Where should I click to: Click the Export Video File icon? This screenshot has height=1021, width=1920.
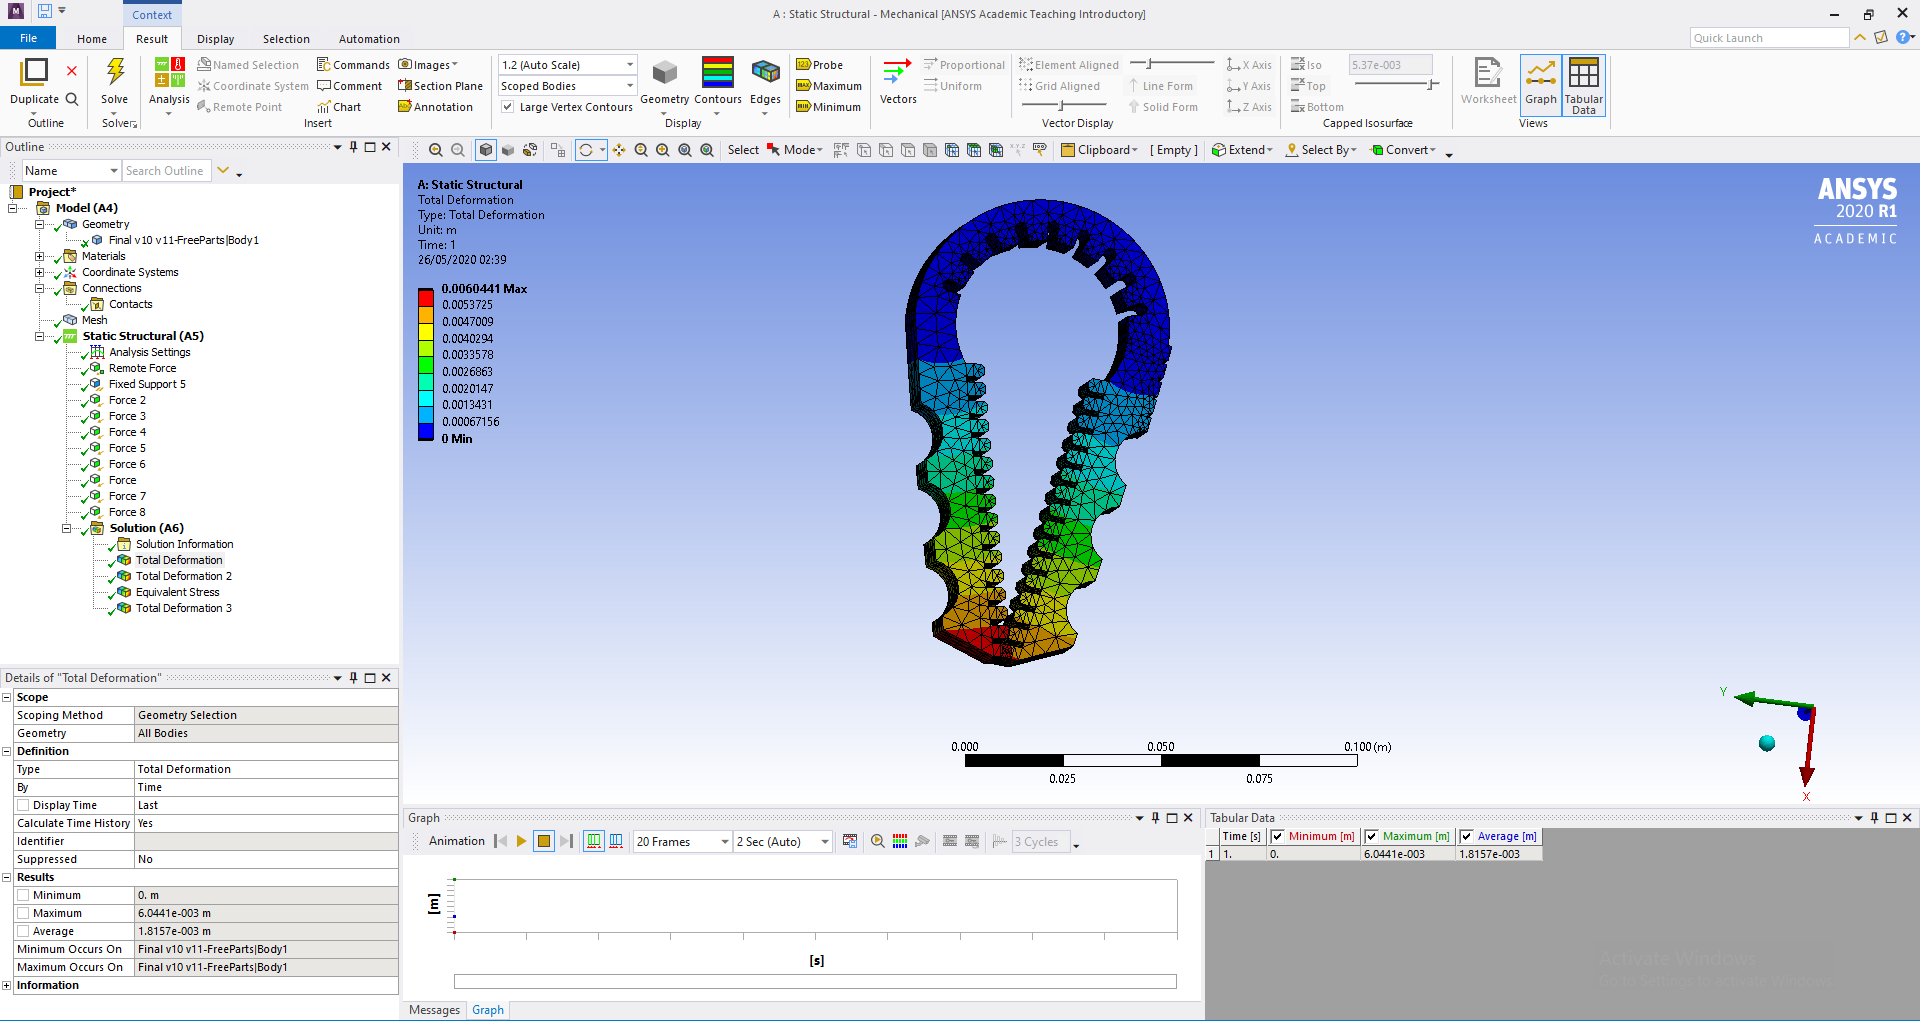coord(850,841)
